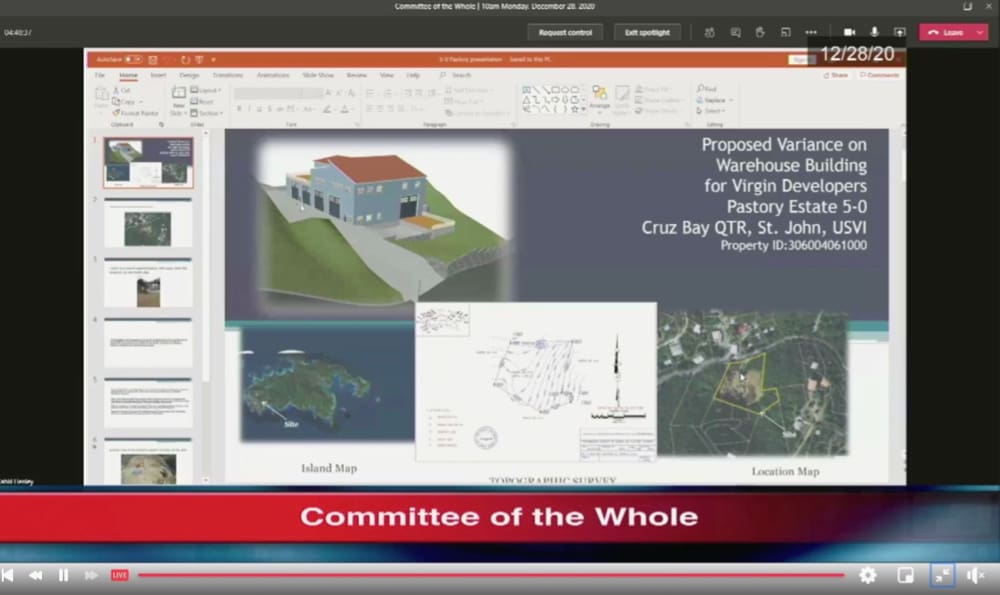This screenshot has width=1000, height=595.
Task: Click the Cut command
Action: point(121,91)
